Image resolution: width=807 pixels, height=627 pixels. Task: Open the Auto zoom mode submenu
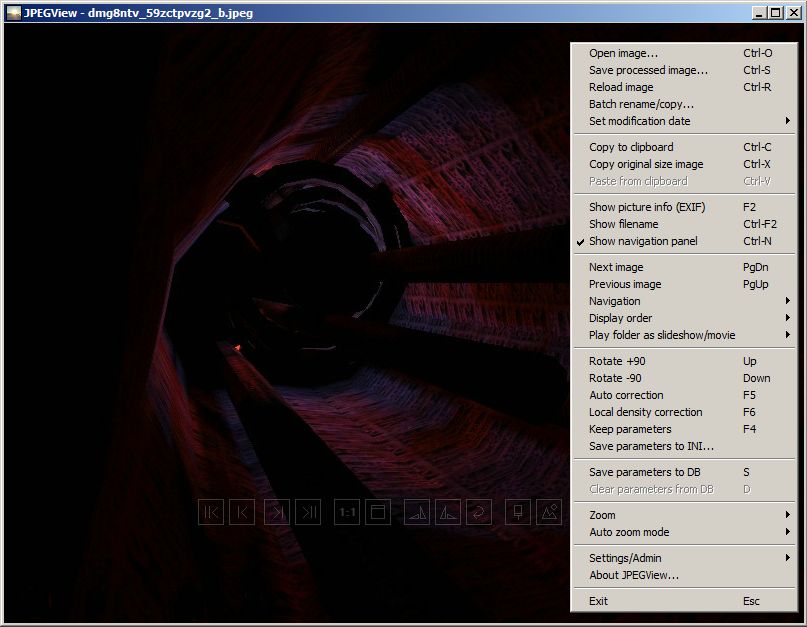tap(629, 532)
